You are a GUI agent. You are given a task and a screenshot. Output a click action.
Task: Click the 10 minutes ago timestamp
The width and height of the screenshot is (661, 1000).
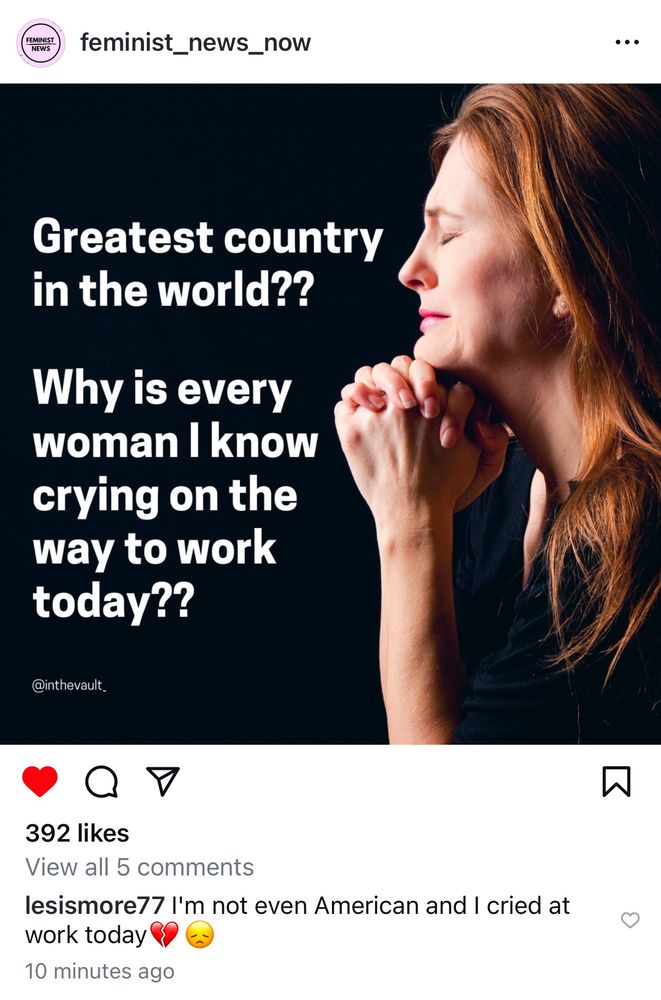click(100, 971)
